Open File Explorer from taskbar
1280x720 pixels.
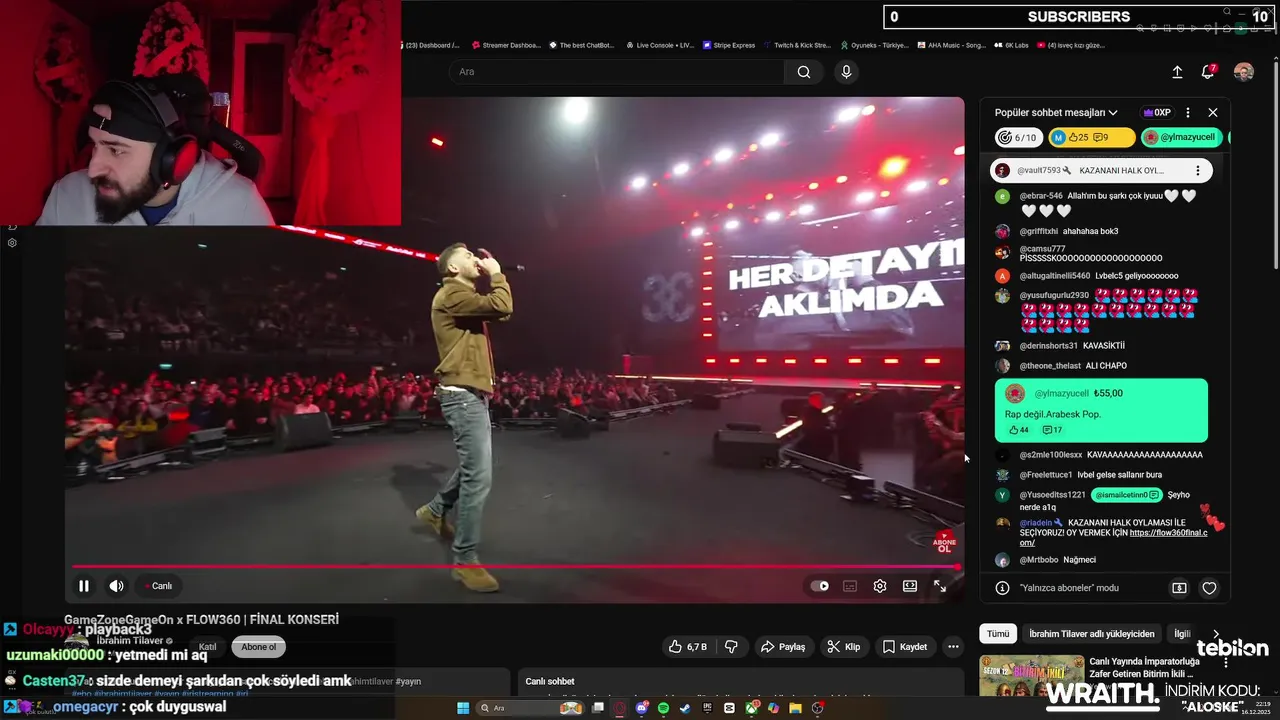tap(795, 708)
